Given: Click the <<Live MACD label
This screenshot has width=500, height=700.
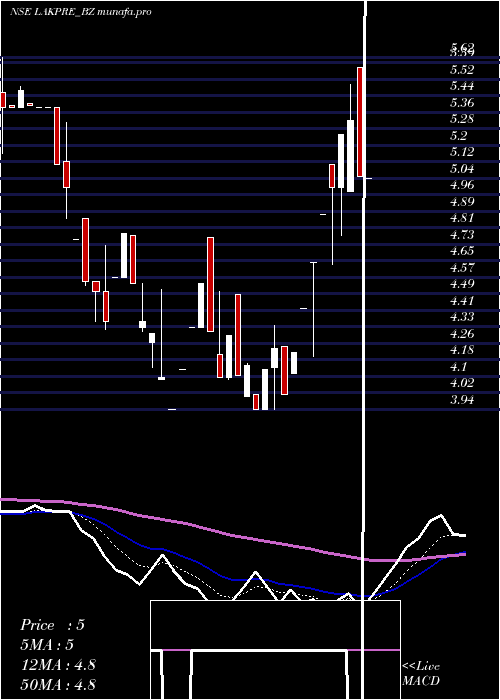Looking at the screenshot, I should (421, 673).
